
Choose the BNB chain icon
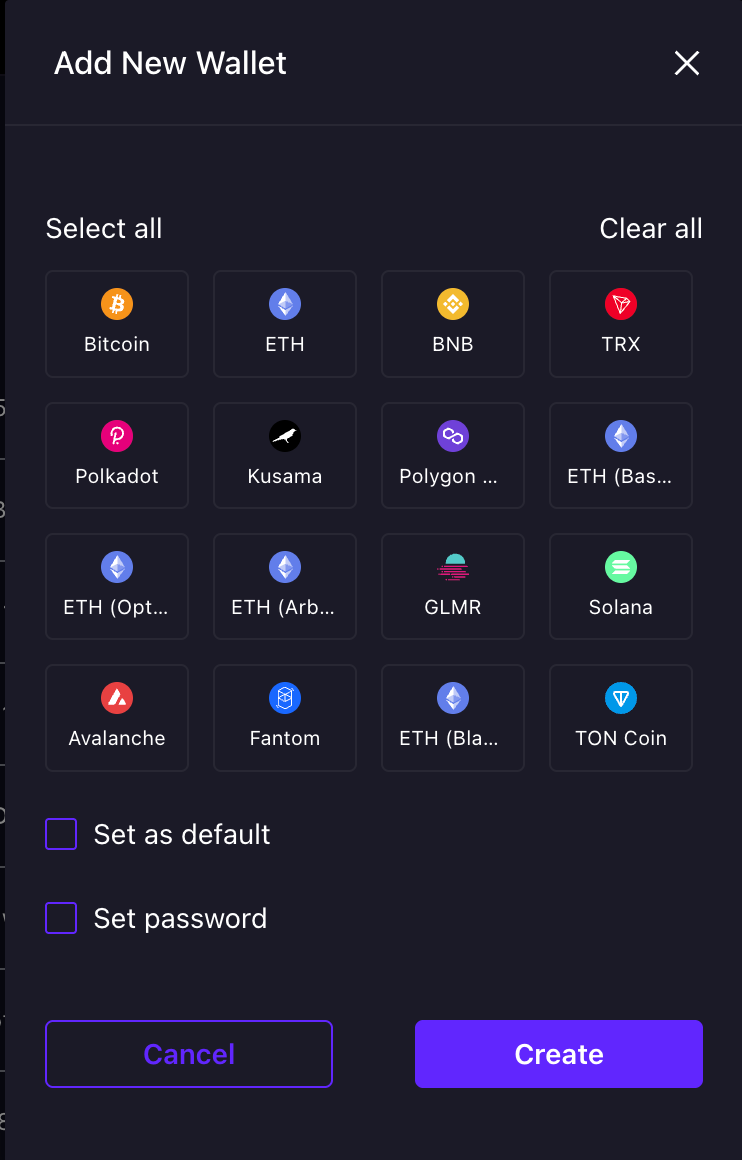453,304
